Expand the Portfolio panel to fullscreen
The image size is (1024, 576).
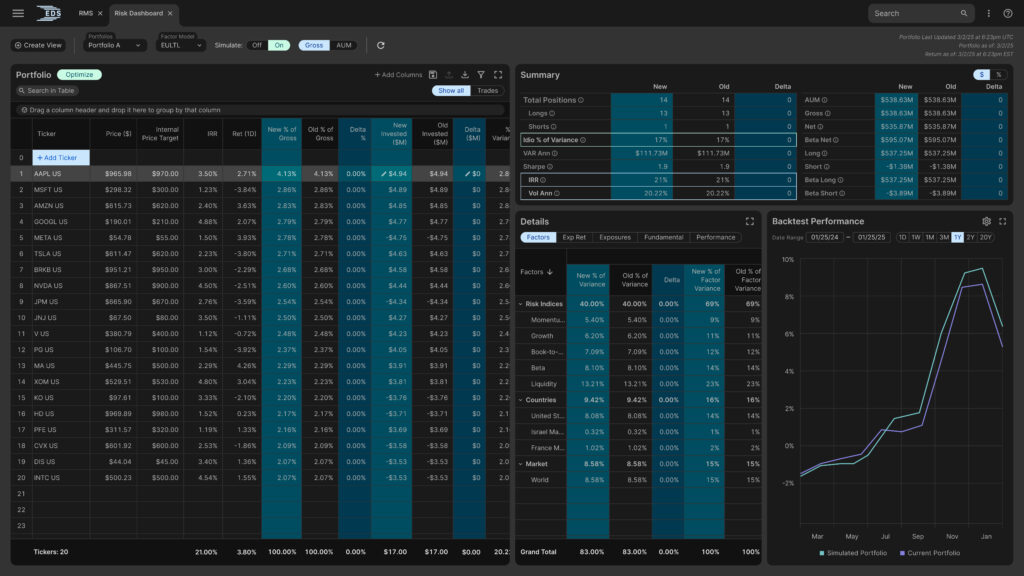click(498, 75)
